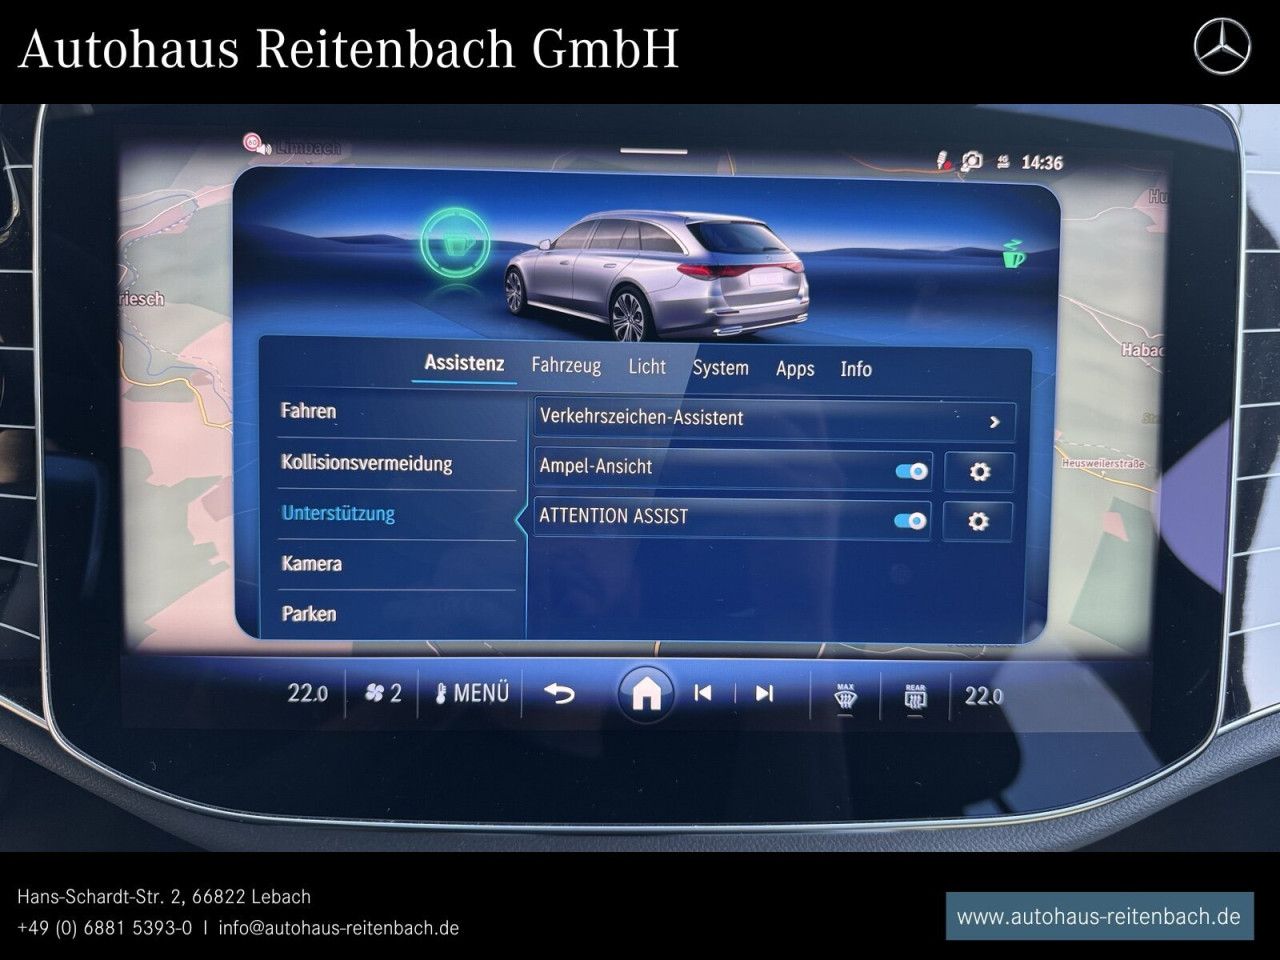Switch to the Fahrzeug tab
1280x960 pixels.
point(566,365)
